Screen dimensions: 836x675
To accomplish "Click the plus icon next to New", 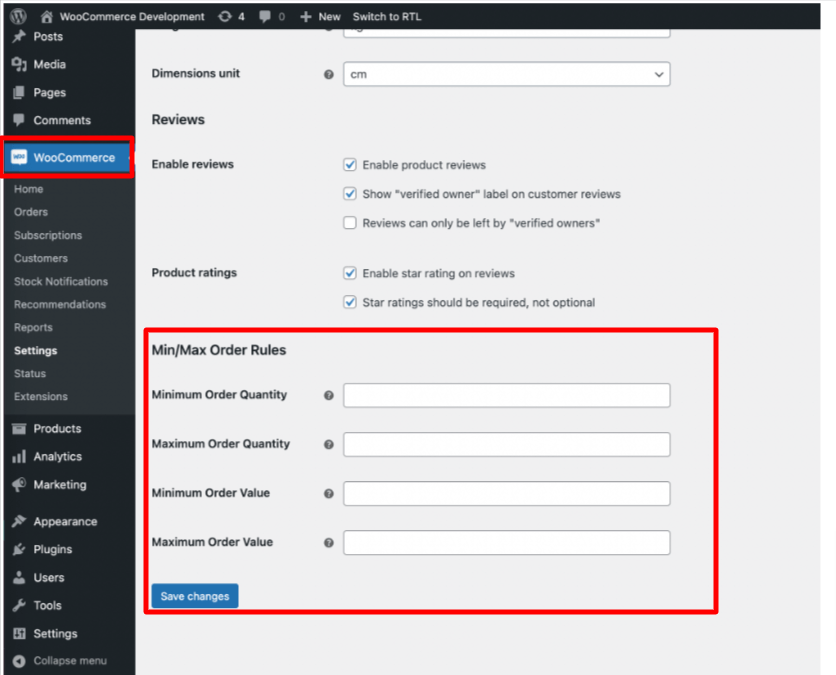I will [306, 17].
